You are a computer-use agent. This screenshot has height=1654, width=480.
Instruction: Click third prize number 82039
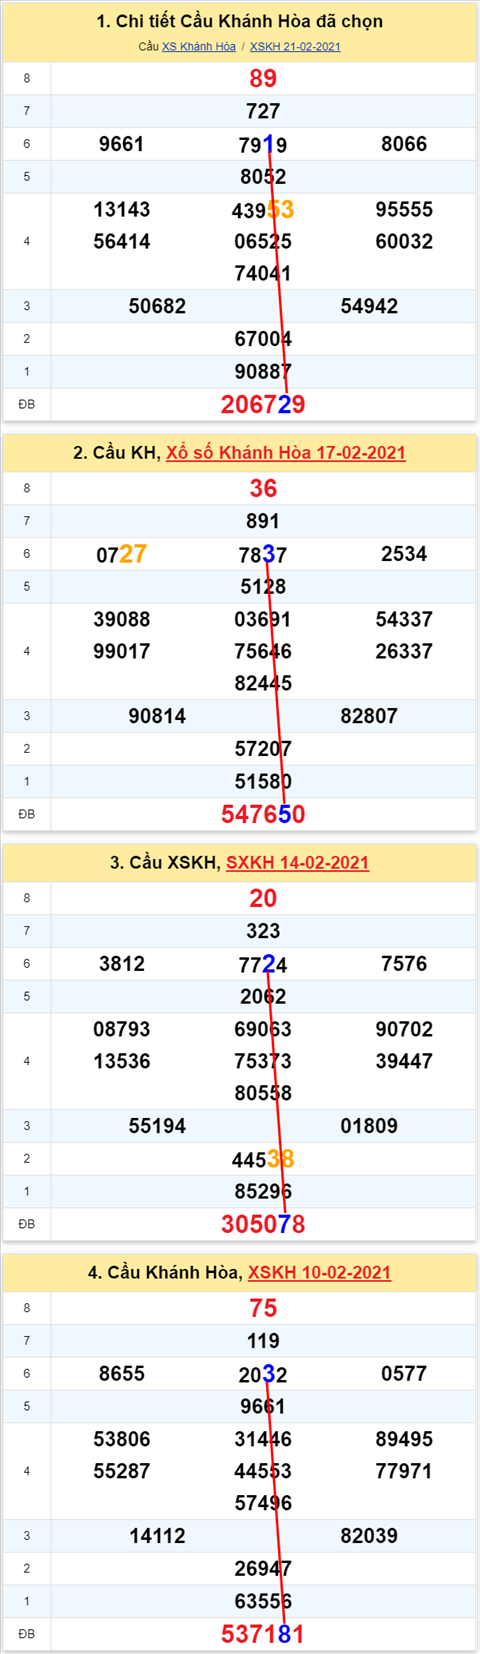(x=369, y=1536)
